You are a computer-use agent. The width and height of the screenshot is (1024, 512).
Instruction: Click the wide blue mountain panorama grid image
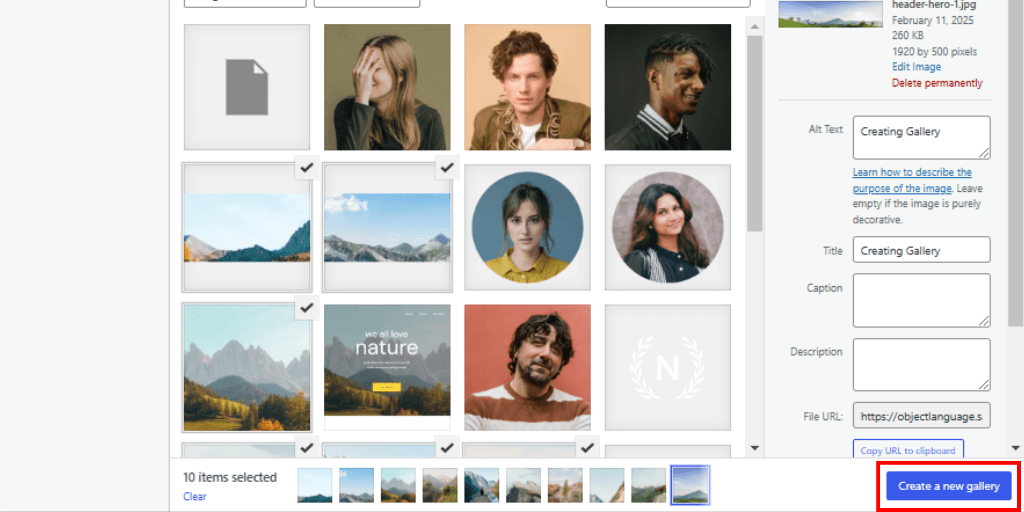point(247,227)
